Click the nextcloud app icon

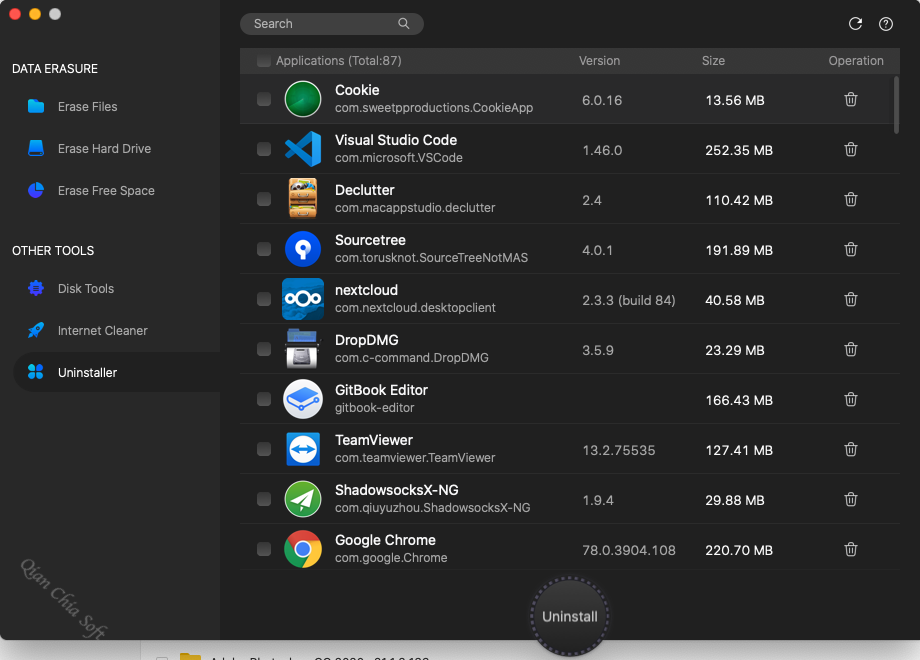pos(303,299)
